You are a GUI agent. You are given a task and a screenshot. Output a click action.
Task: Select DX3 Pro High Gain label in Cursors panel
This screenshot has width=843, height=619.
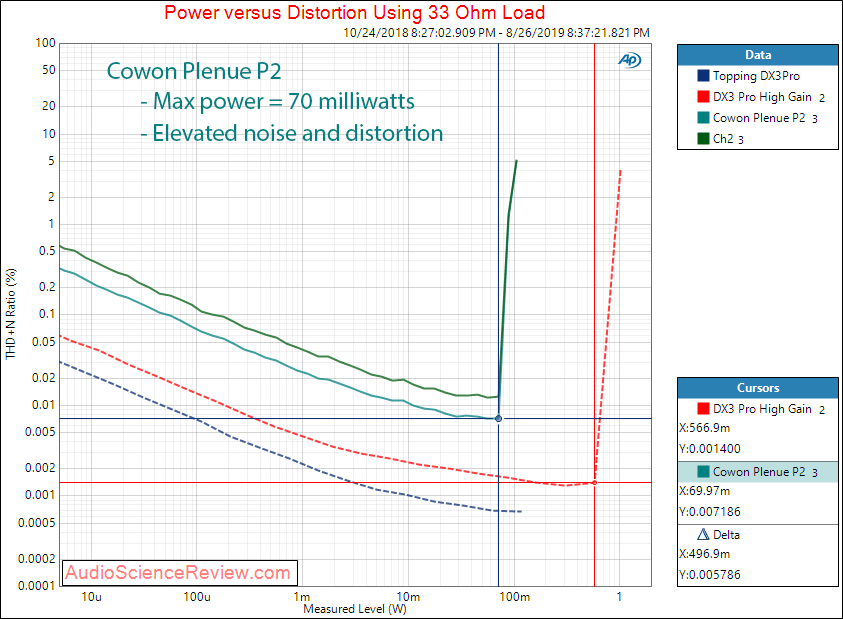click(762, 409)
